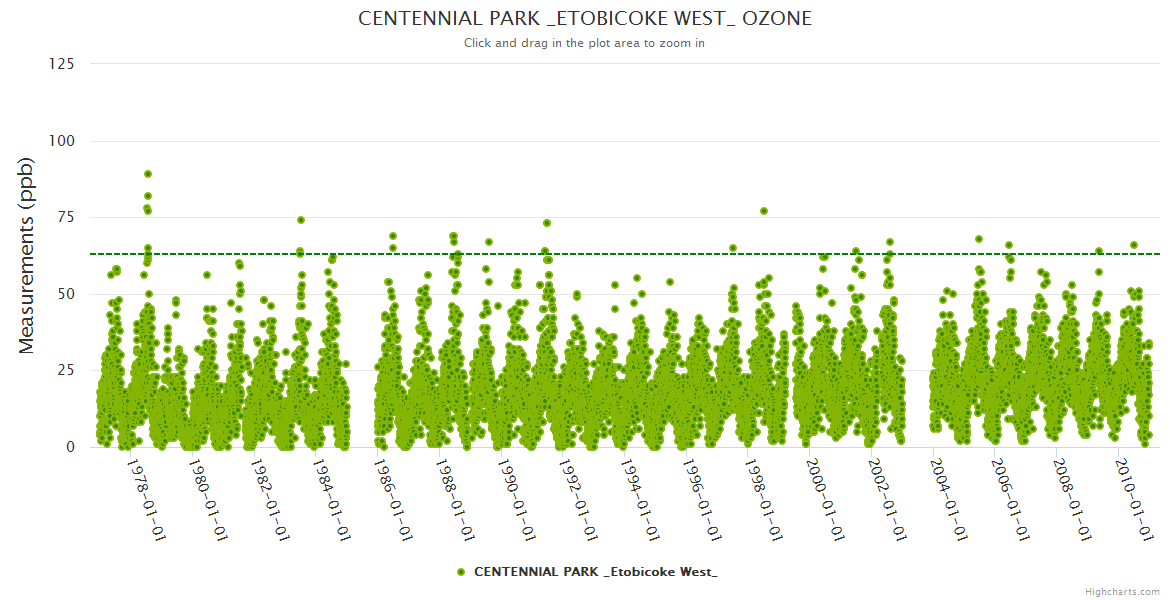Click the 1992-01-01 x-axis label

(578, 499)
